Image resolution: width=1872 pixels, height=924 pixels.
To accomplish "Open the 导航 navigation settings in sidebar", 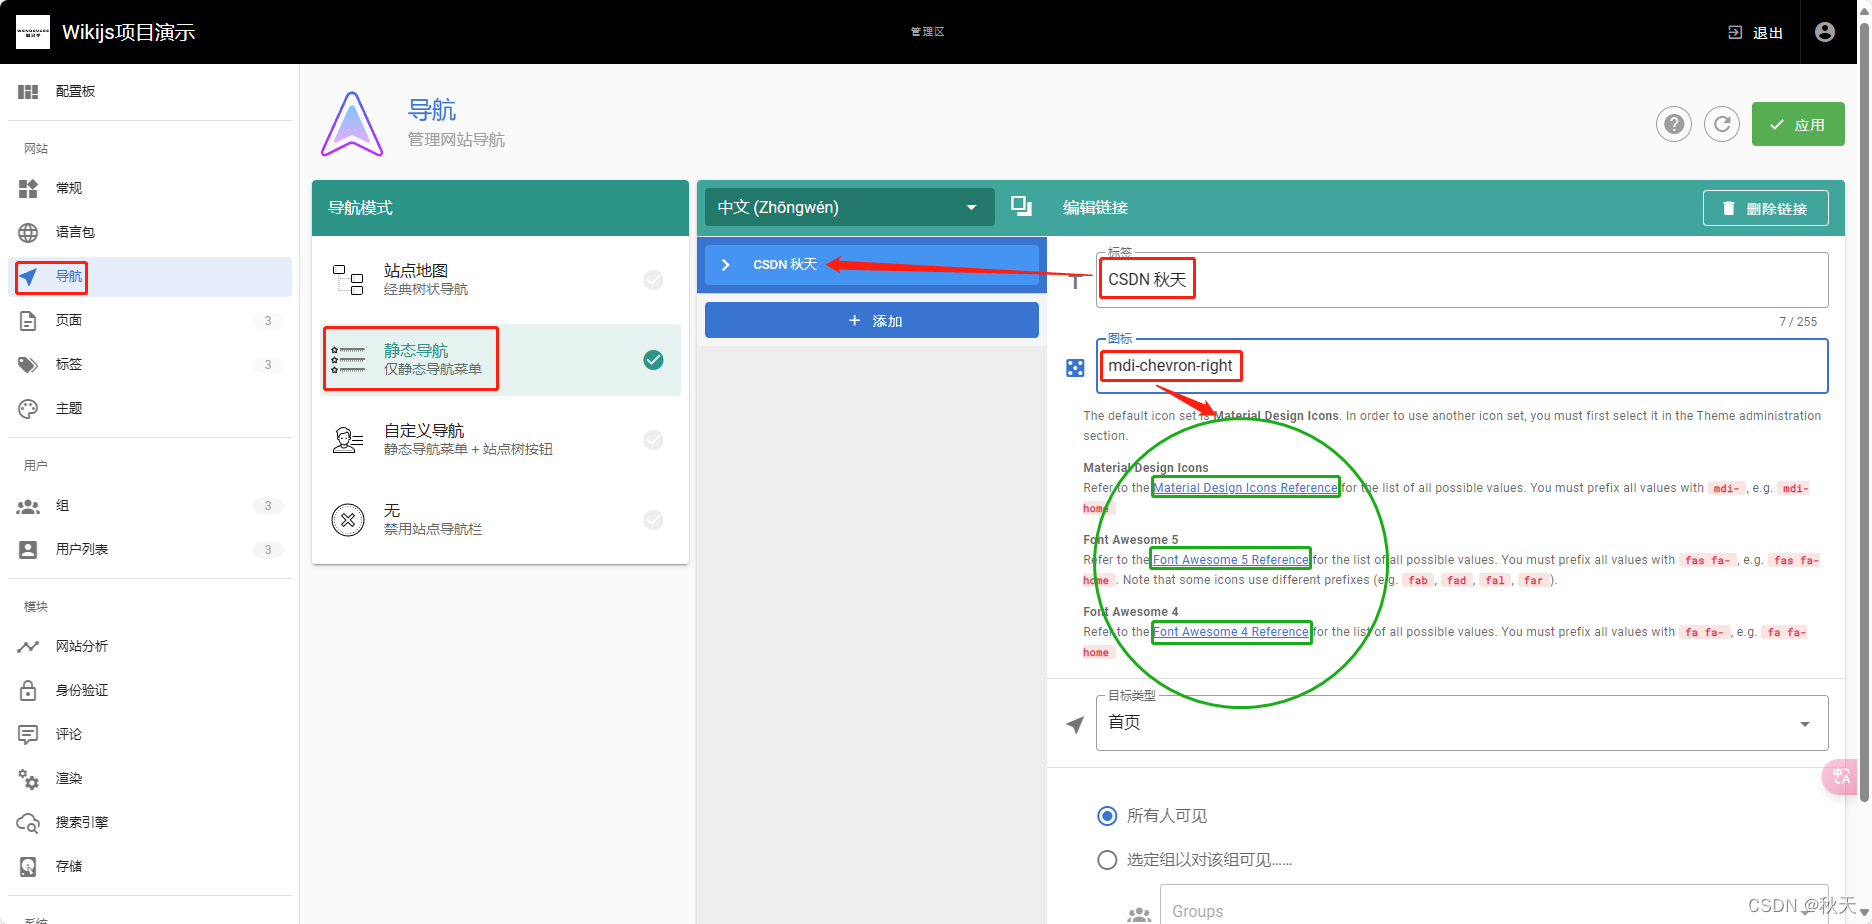I will 68,277.
